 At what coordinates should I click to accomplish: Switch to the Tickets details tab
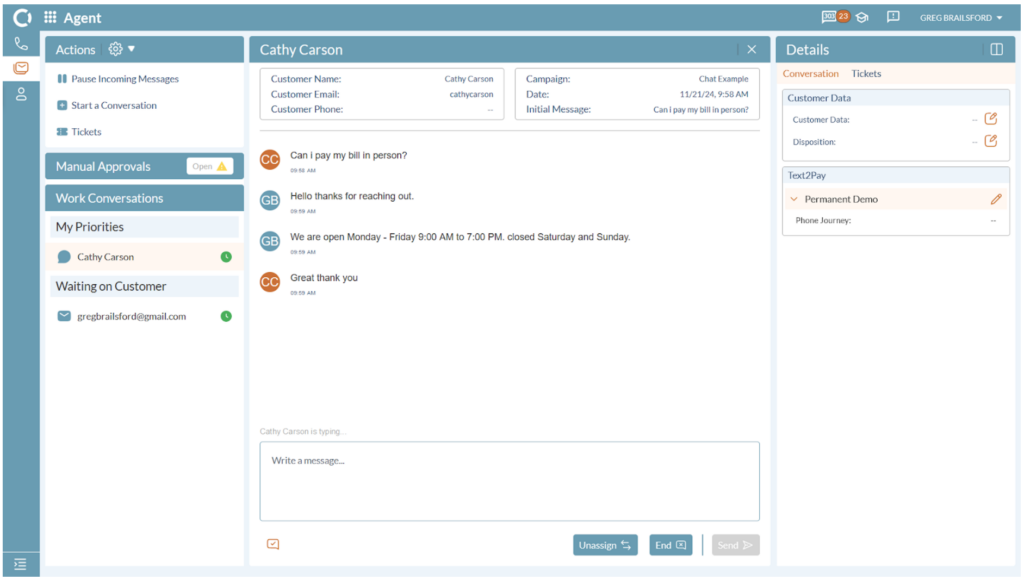(866, 74)
